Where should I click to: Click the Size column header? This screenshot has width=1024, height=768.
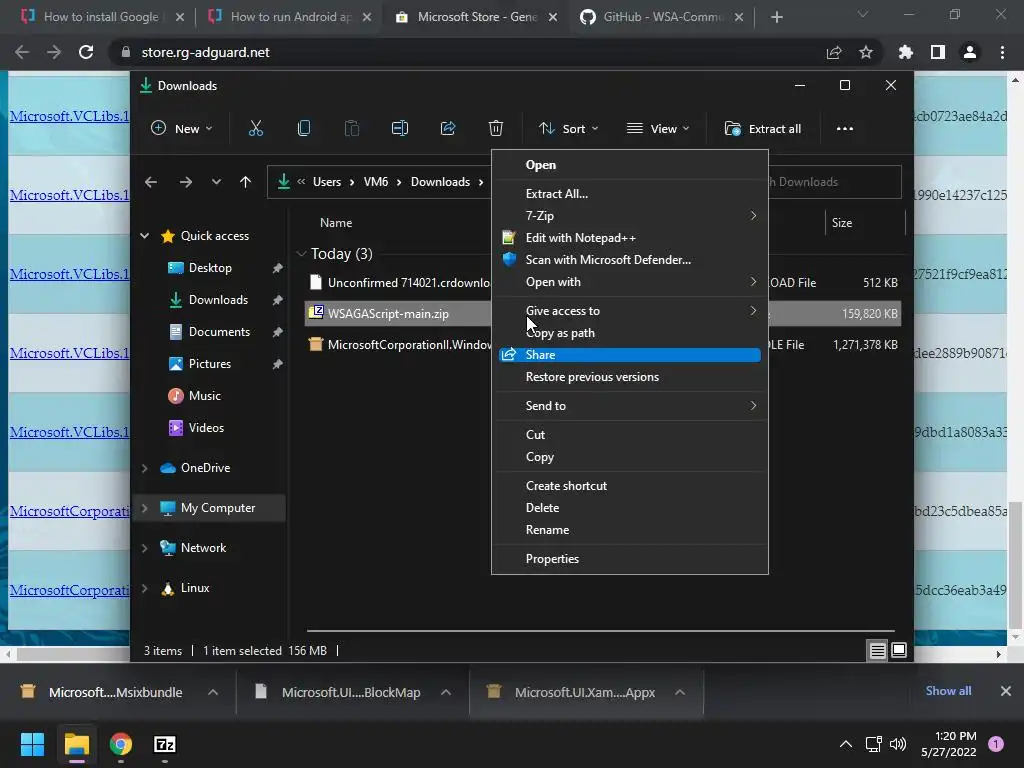(x=842, y=223)
